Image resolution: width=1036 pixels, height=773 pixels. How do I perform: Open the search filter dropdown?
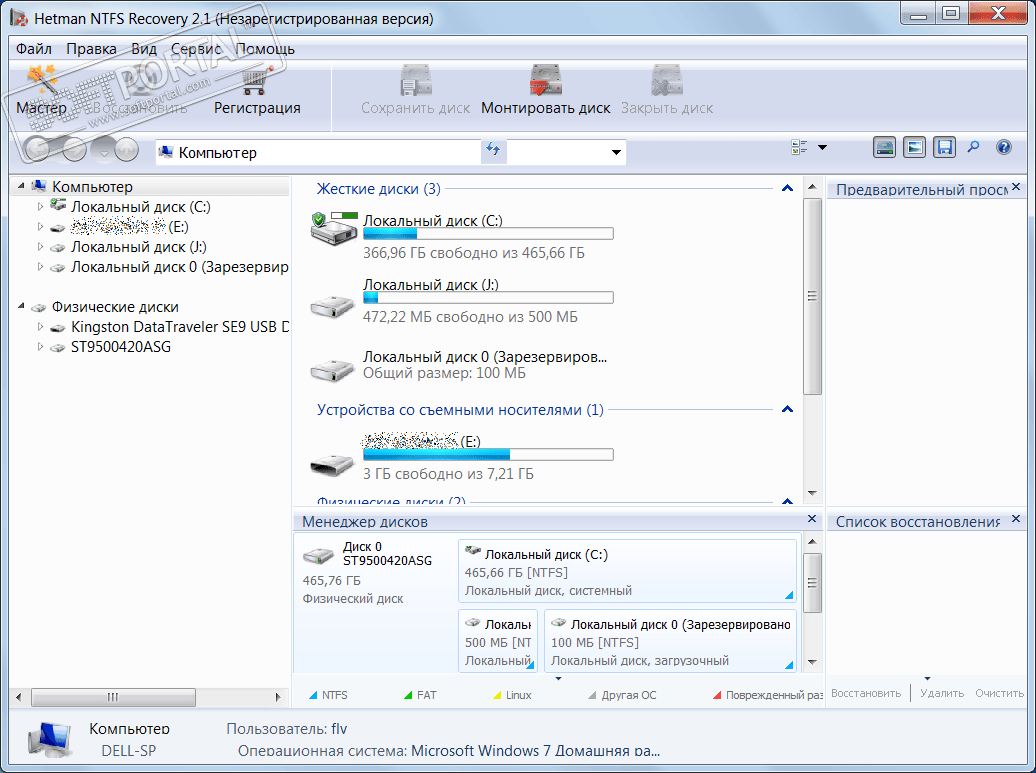[x=616, y=152]
